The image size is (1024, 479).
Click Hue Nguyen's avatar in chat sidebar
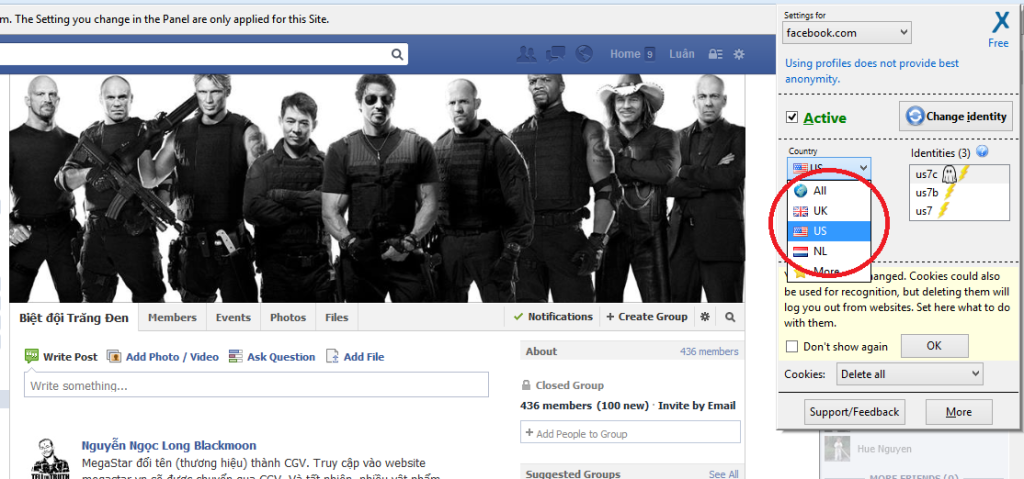click(837, 448)
